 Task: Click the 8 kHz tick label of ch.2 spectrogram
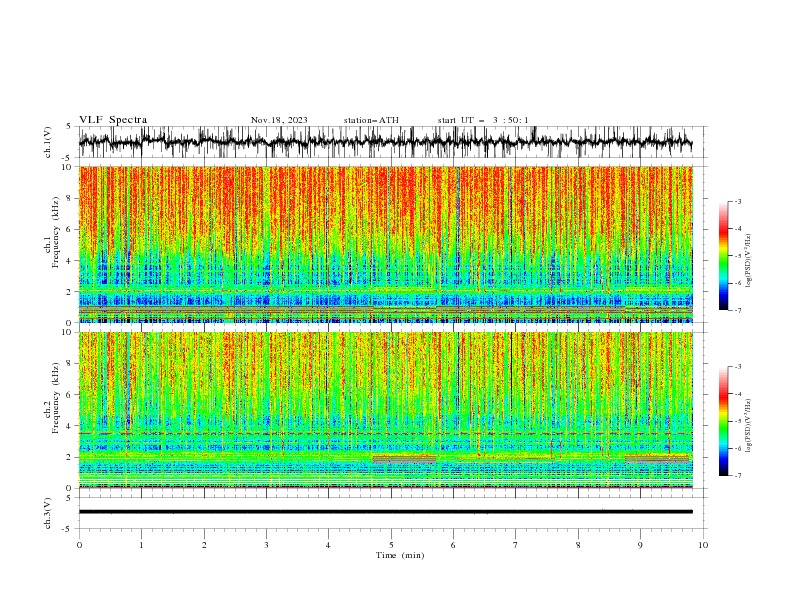coord(70,364)
